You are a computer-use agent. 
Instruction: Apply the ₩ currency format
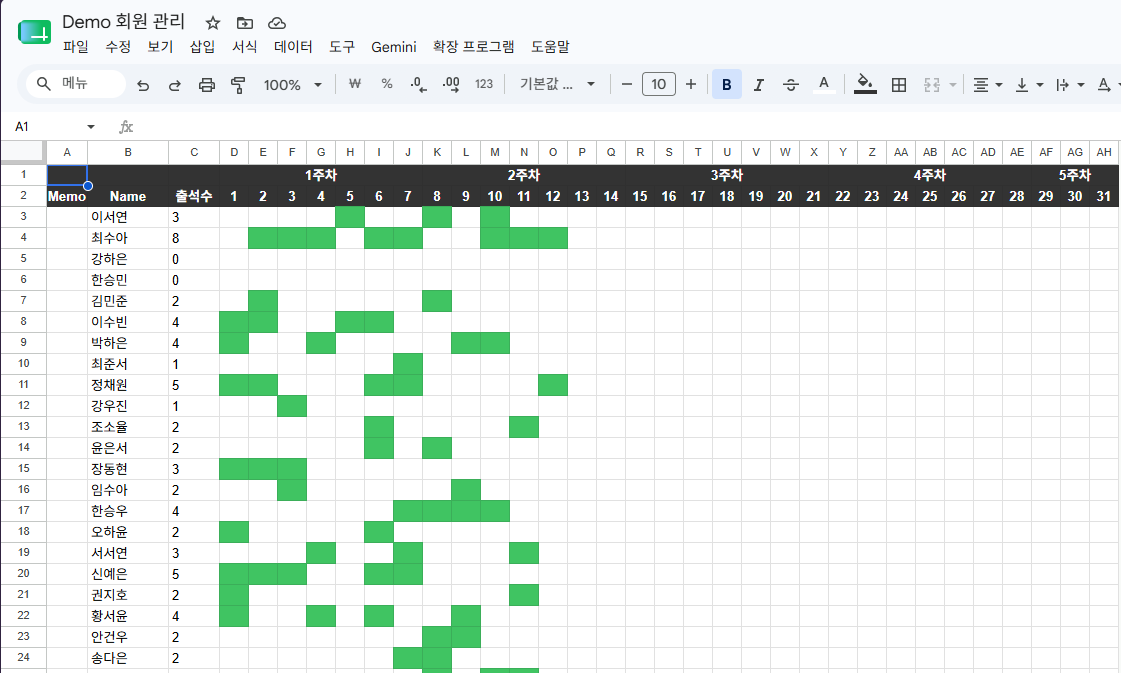pyautogui.click(x=355, y=84)
